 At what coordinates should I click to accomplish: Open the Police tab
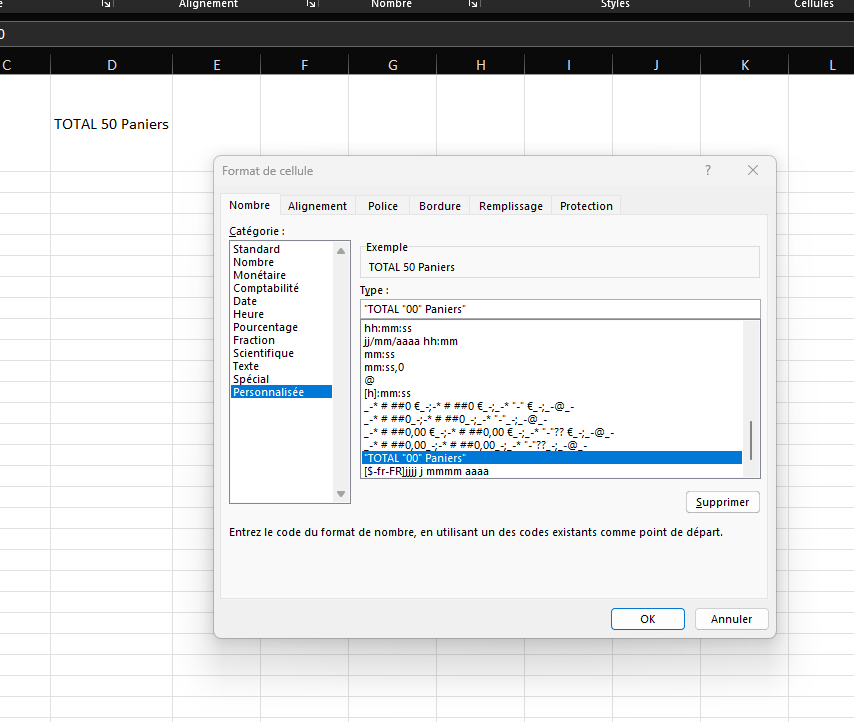coord(382,206)
